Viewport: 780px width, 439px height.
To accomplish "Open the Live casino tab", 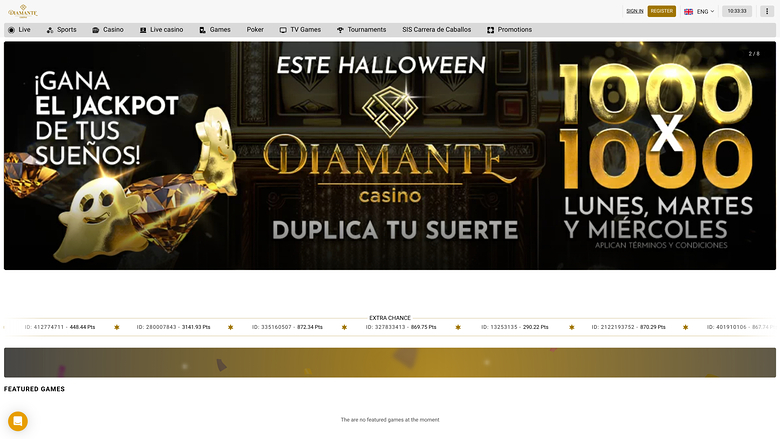I will pyautogui.click(x=161, y=30).
